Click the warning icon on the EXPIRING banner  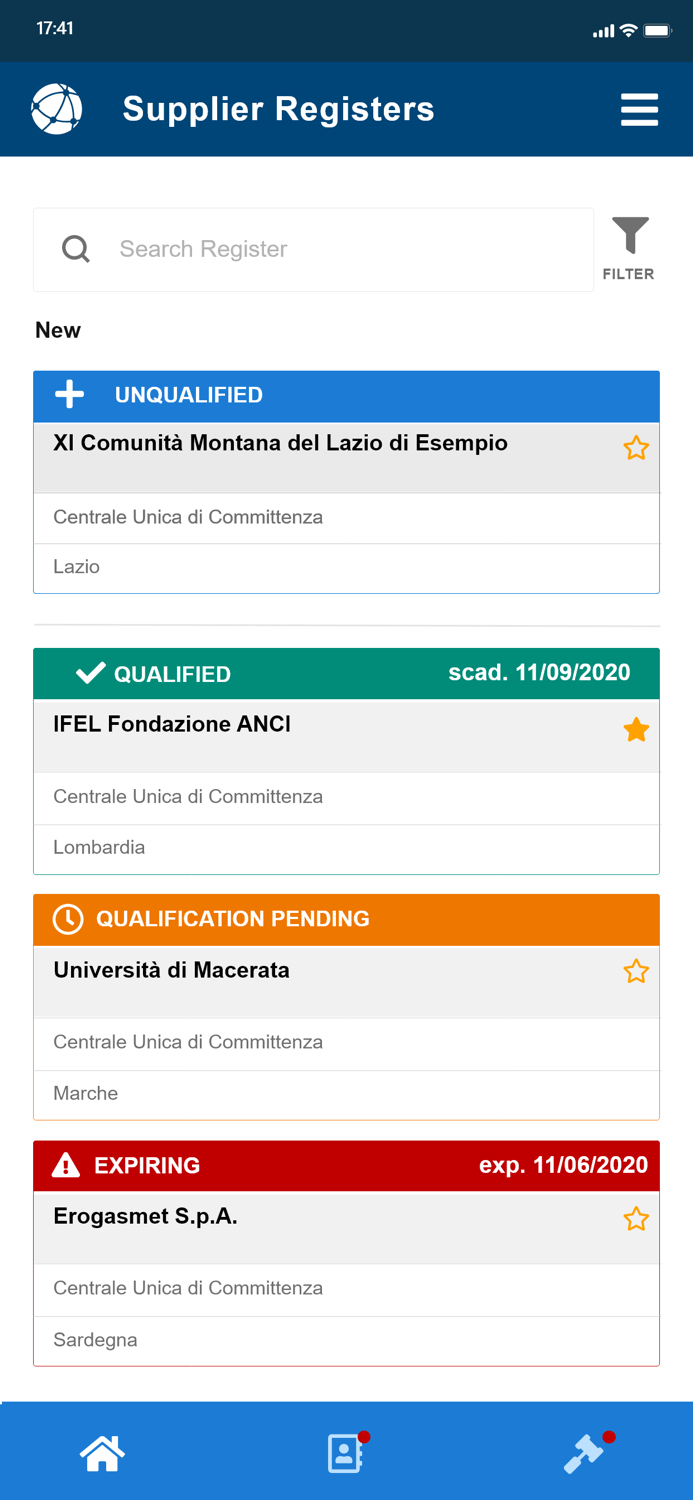click(68, 1165)
